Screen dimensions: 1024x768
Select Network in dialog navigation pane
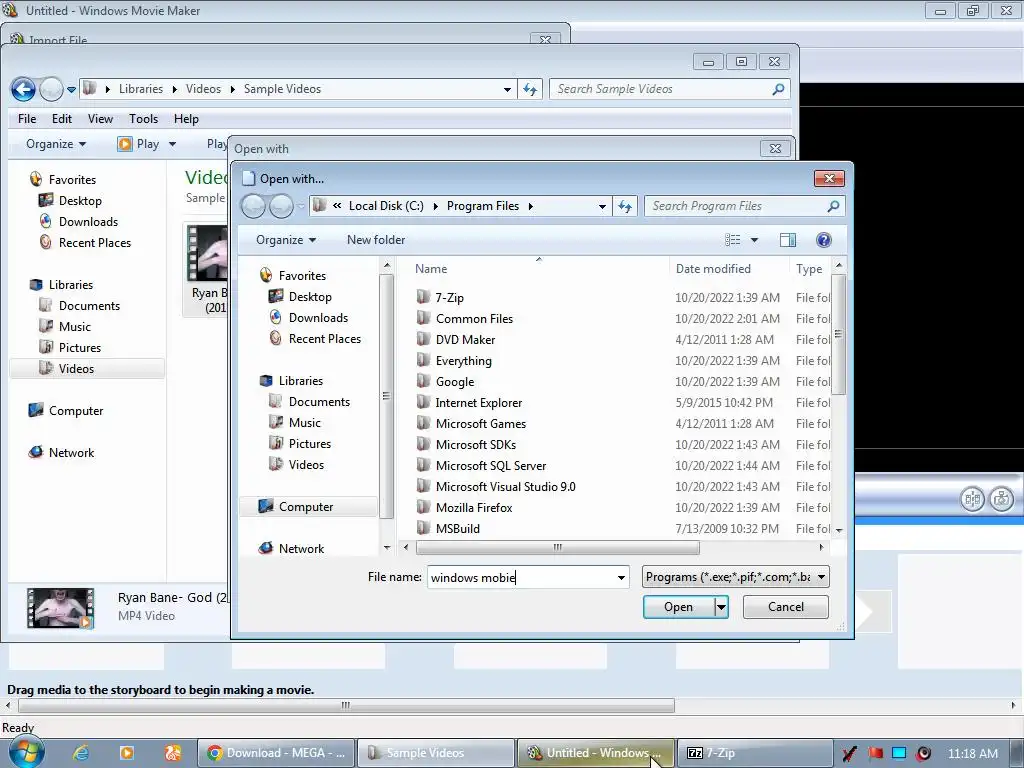[x=301, y=549]
